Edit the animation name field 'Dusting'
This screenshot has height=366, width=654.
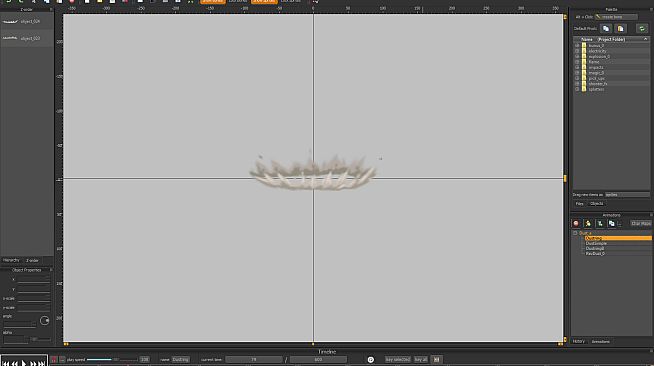pyautogui.click(x=181, y=359)
